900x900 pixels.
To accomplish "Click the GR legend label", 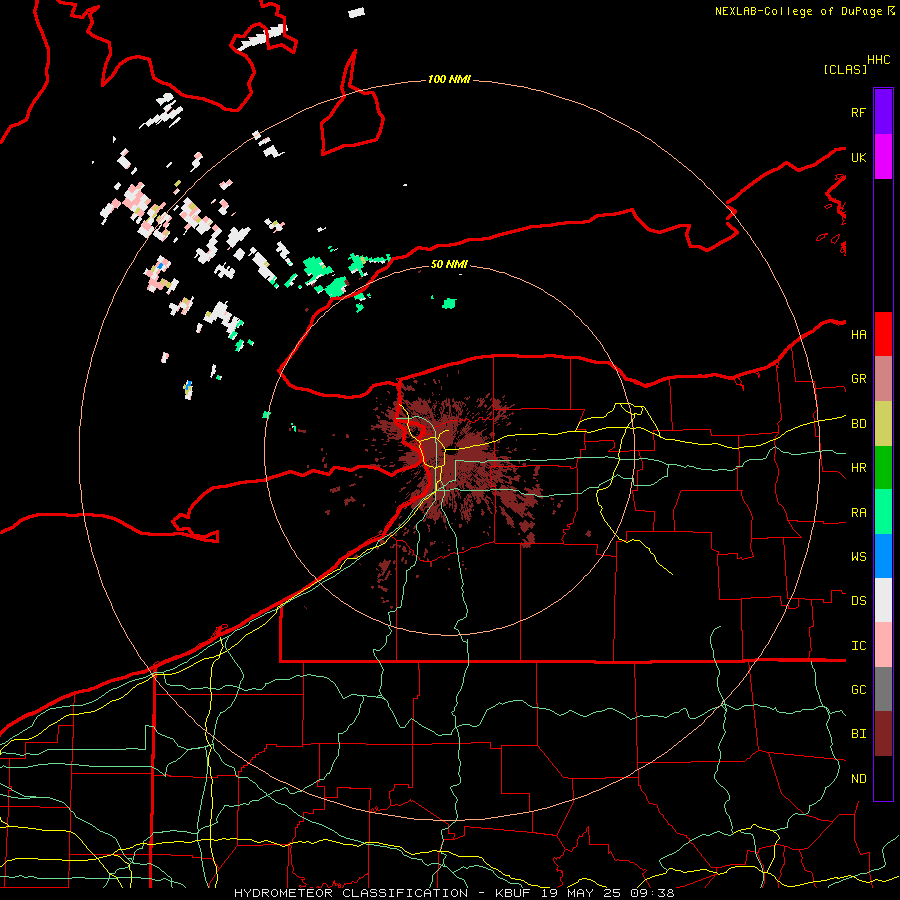I will pyautogui.click(x=858, y=379).
